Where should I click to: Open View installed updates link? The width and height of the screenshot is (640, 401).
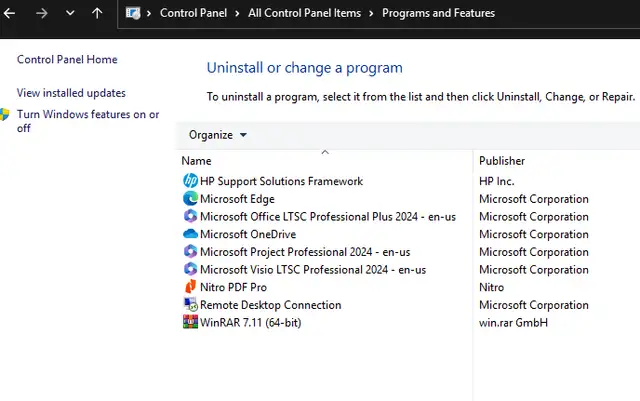(x=71, y=93)
